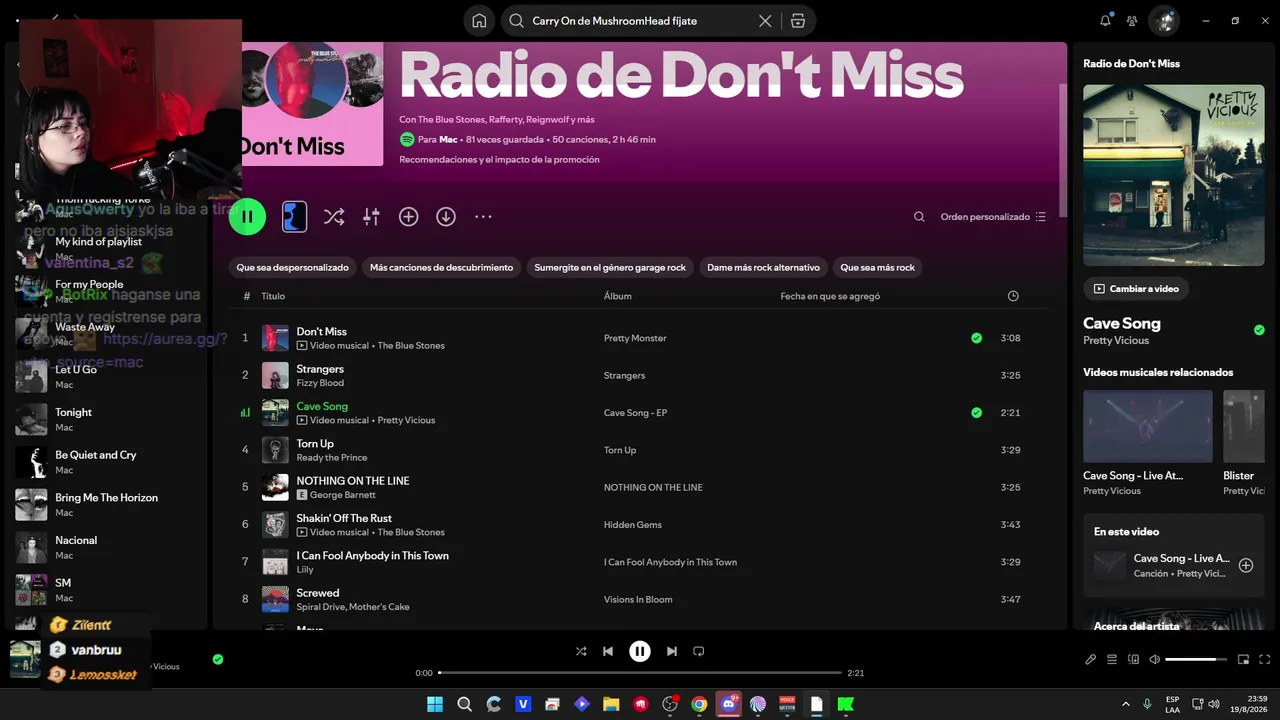The image size is (1280, 720).
Task: Select the Que sea despersonalizado chip
Action: point(293,267)
